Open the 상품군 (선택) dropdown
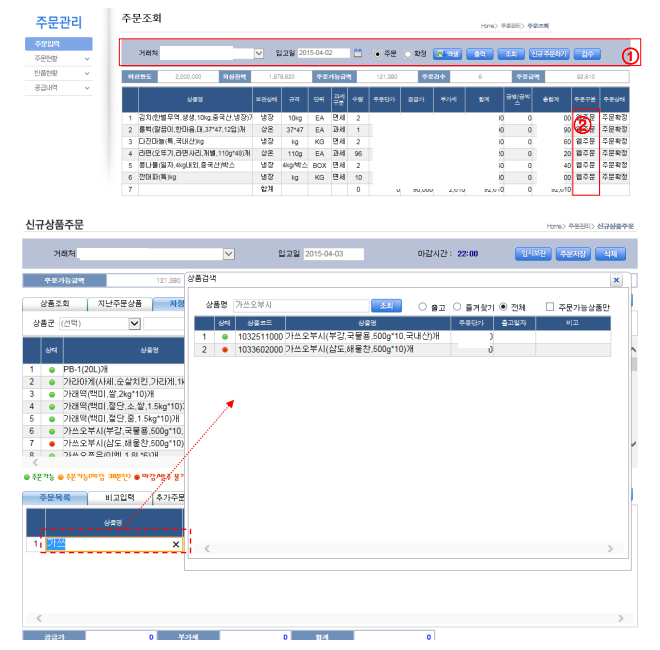 tap(134, 323)
